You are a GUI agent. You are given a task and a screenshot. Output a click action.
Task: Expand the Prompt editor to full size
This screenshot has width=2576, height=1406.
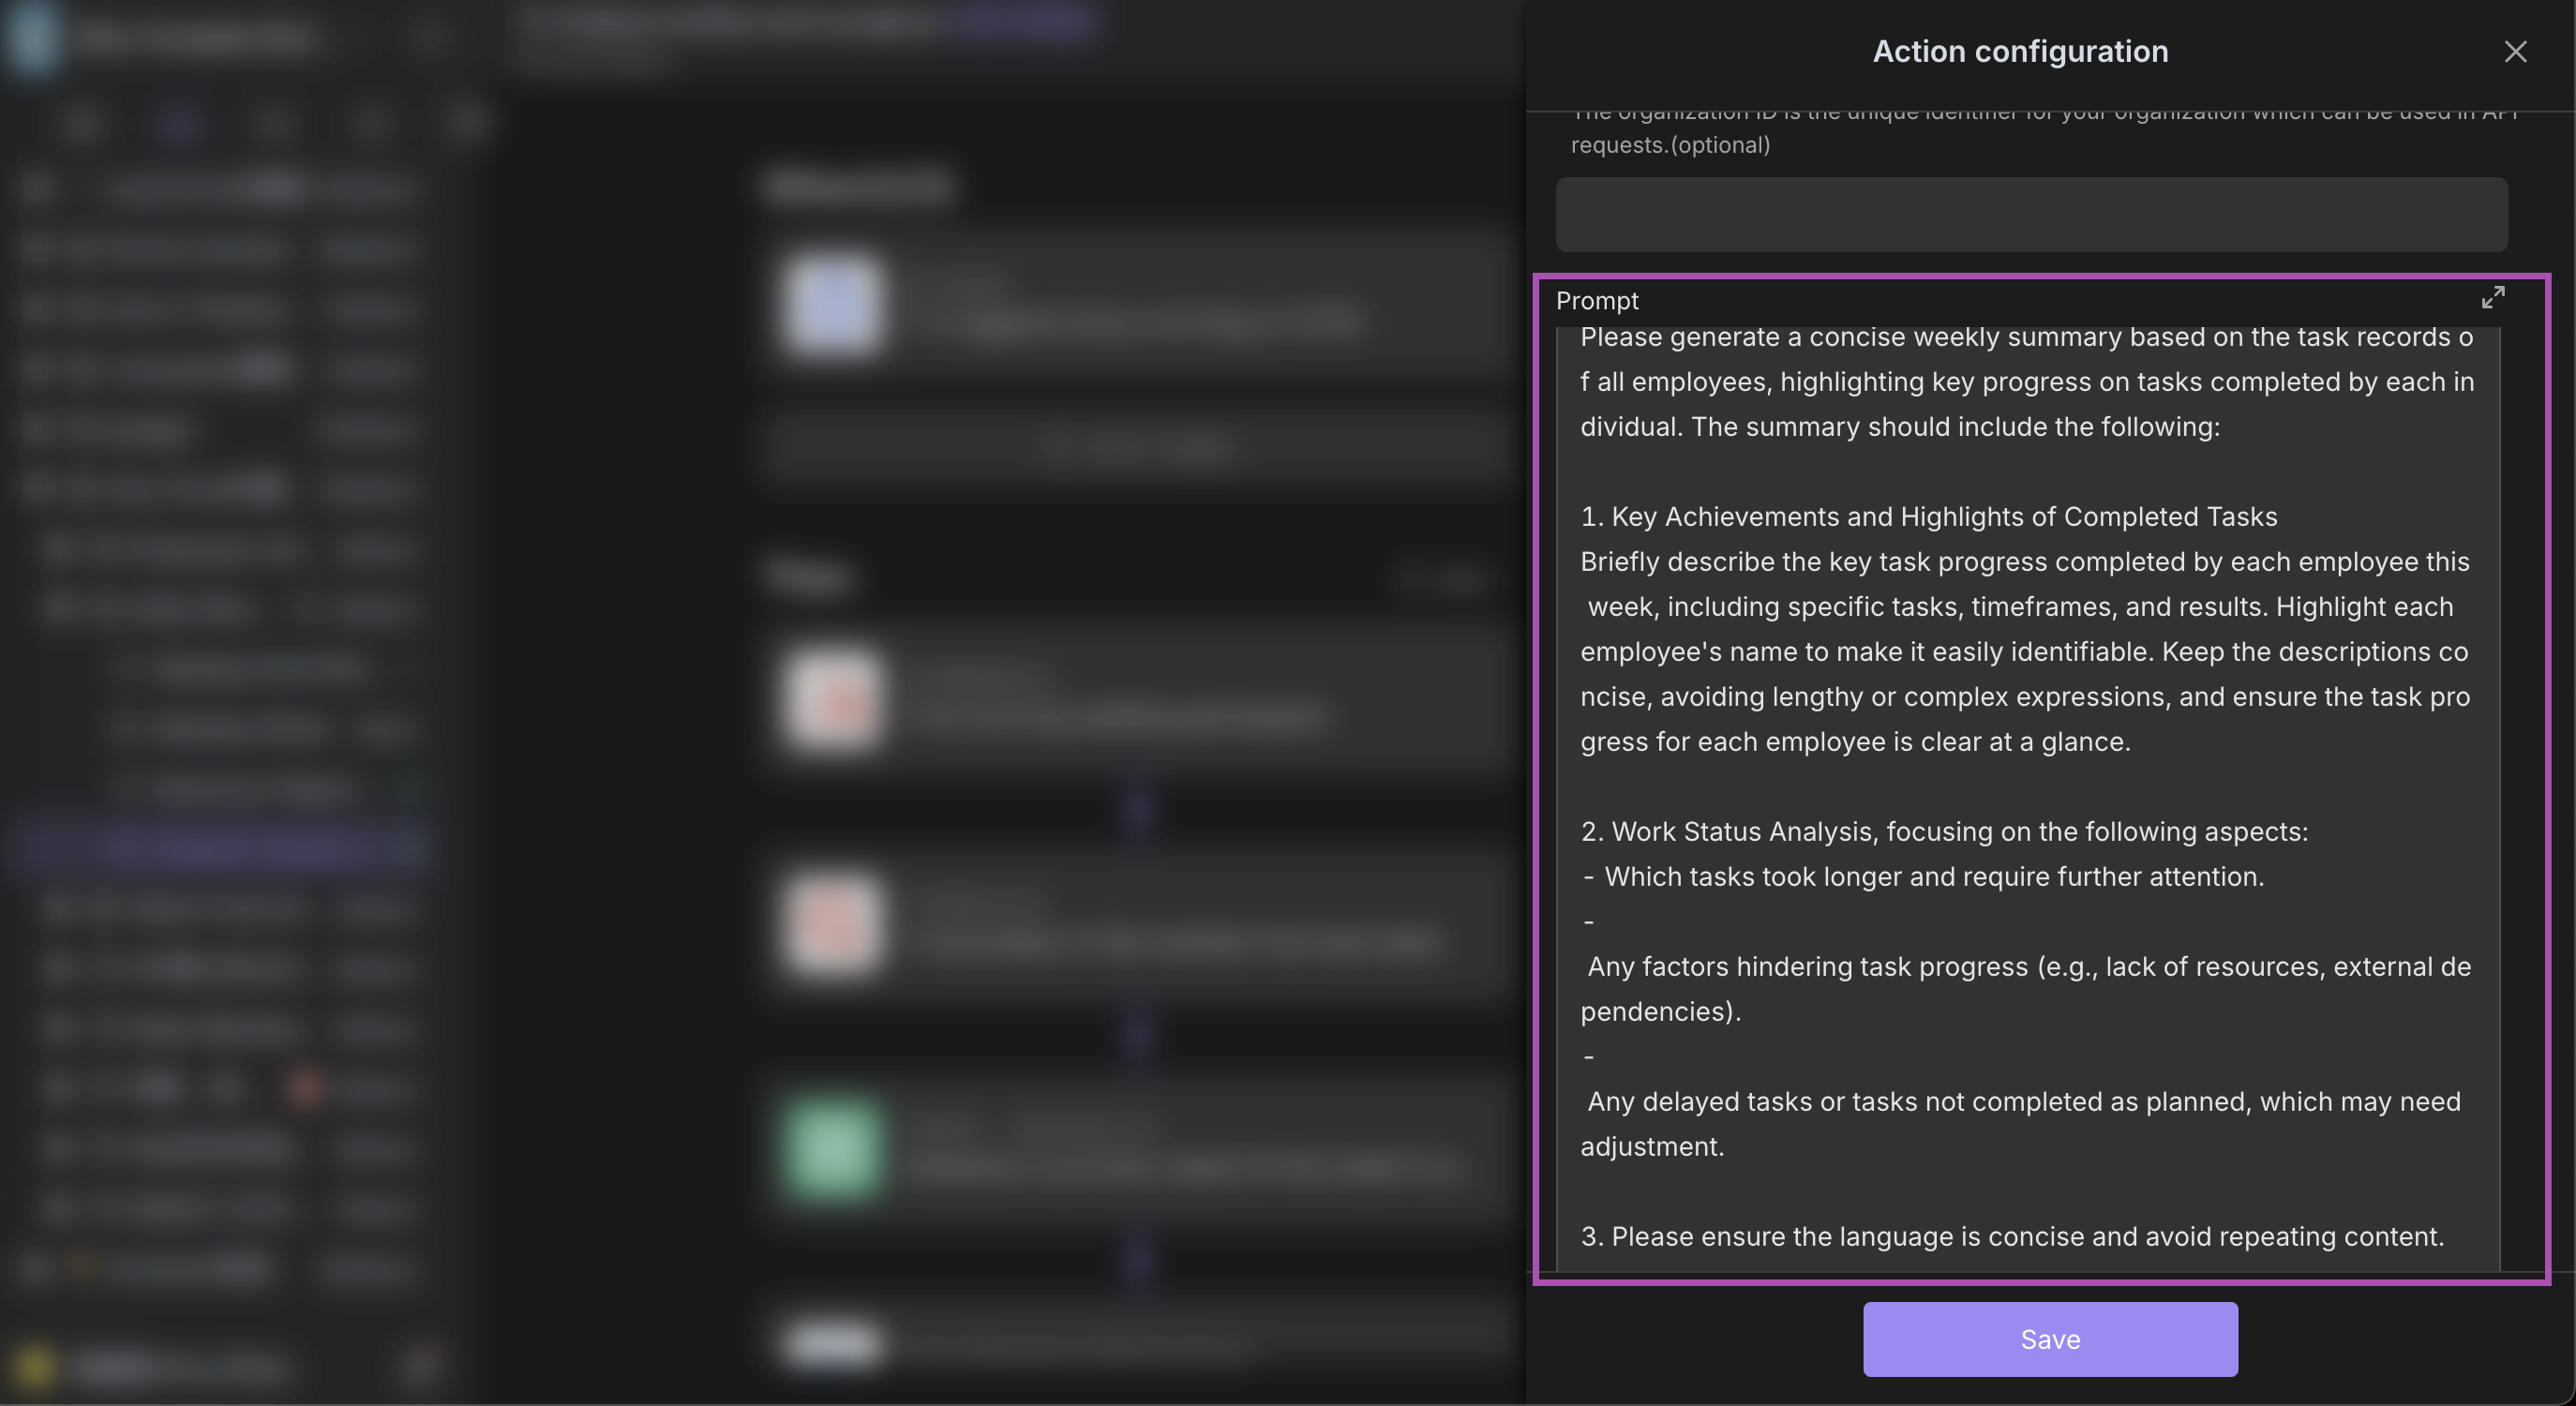2492,297
